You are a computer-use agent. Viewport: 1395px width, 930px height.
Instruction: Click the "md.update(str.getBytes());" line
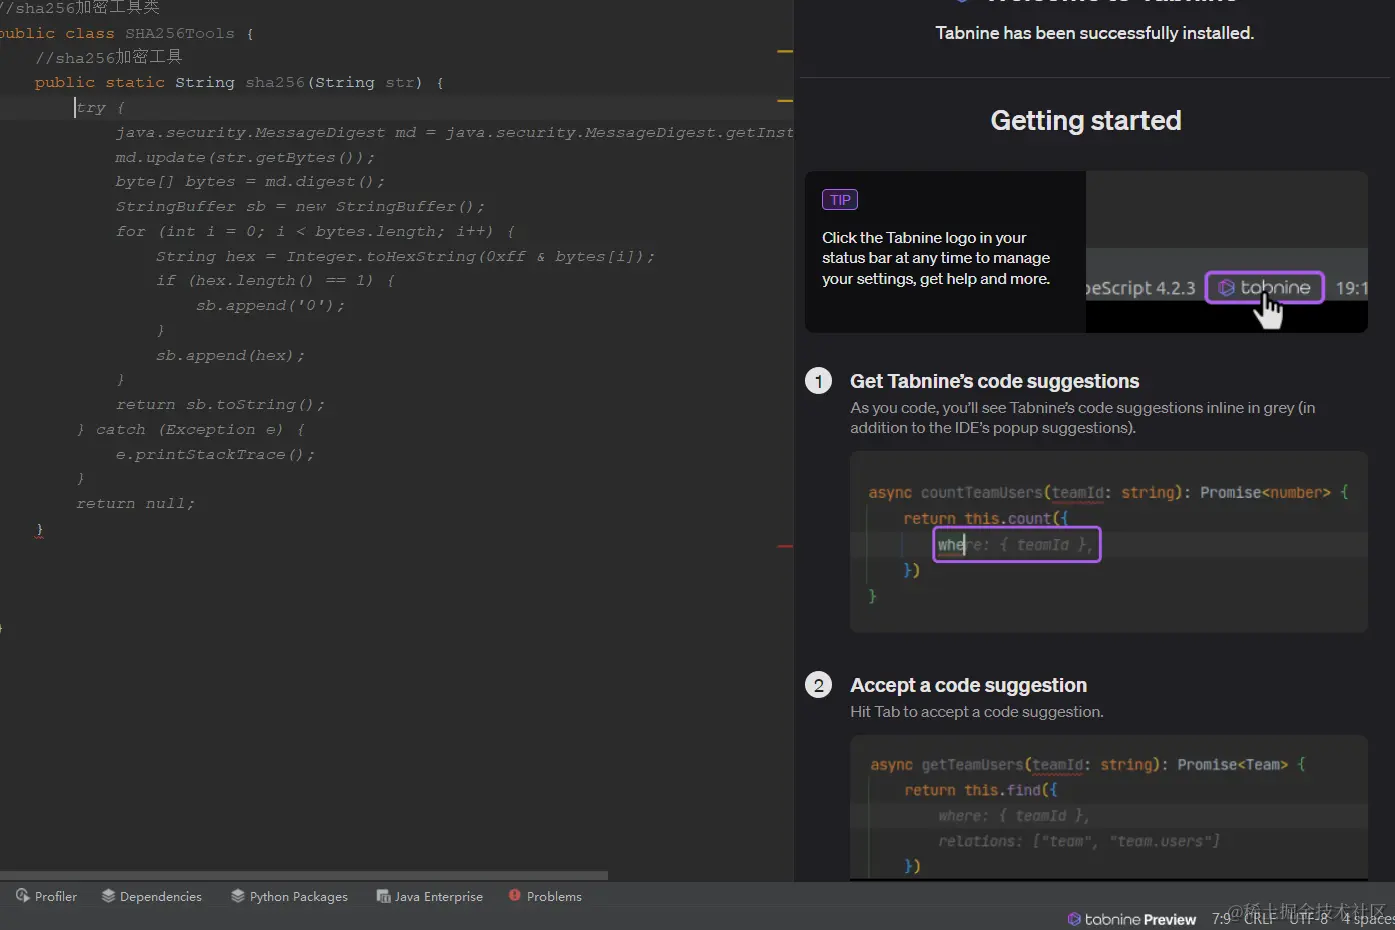coord(245,157)
